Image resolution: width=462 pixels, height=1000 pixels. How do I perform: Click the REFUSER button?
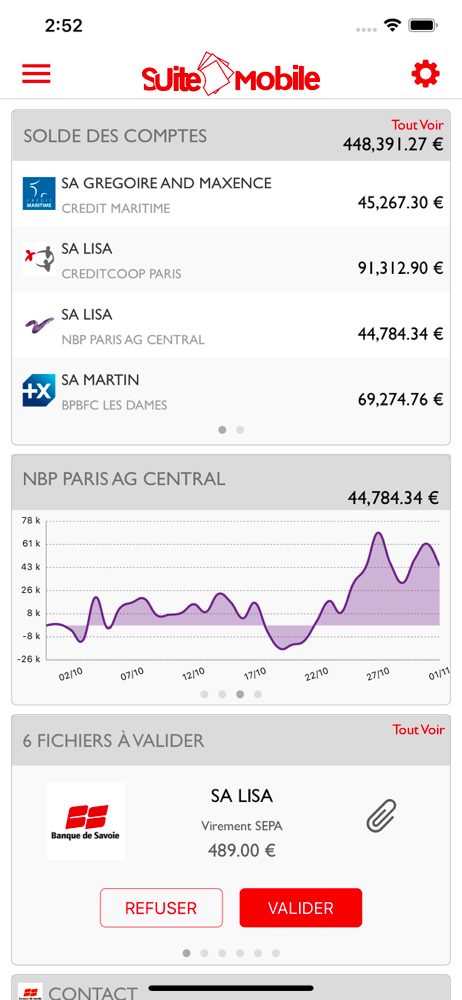coord(161,908)
